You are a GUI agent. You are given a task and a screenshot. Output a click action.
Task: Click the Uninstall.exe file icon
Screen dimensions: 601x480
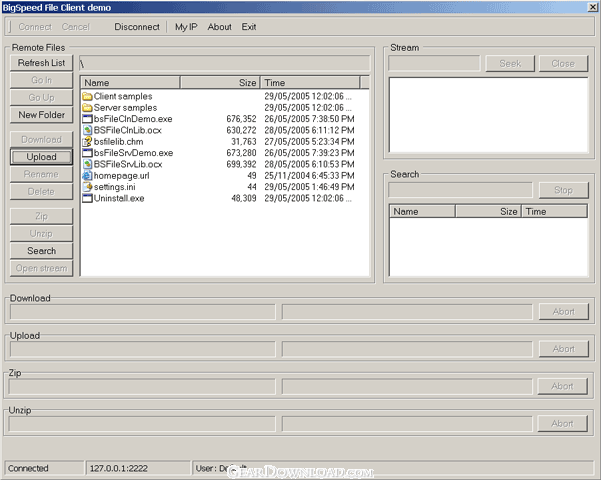click(87, 198)
